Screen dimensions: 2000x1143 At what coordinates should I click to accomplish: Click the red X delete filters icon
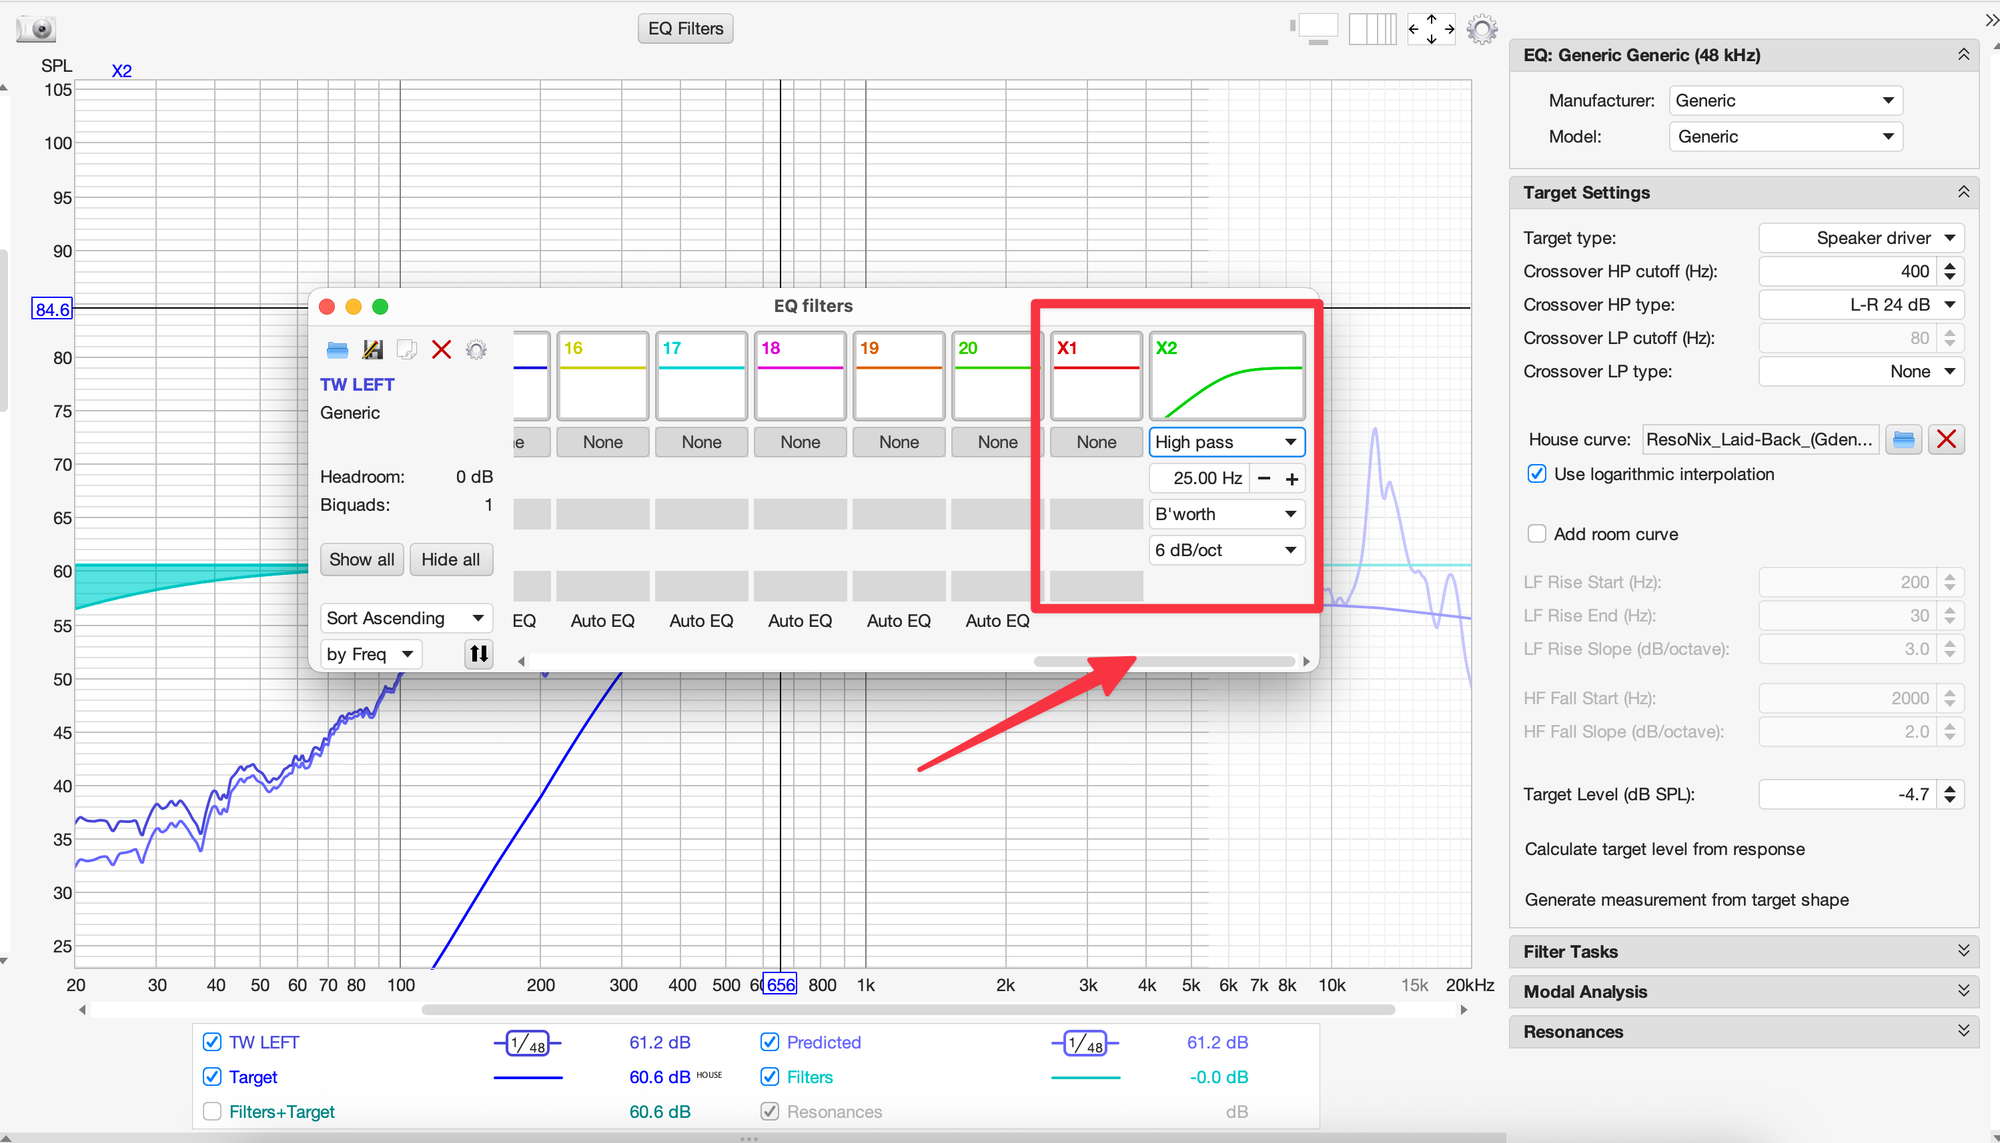click(441, 349)
